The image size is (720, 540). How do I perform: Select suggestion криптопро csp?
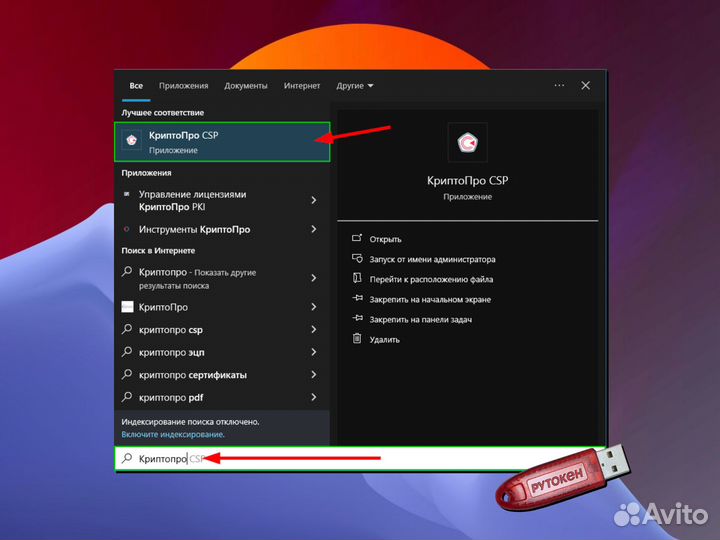click(222, 330)
